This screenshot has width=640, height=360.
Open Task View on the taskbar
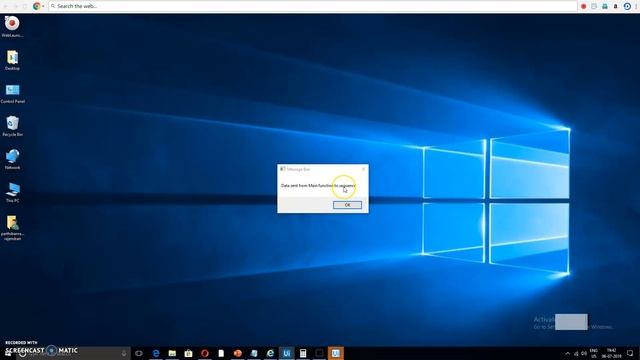point(139,353)
